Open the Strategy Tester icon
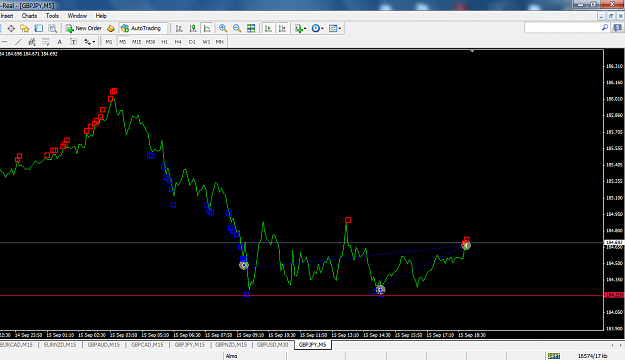Screen dimensions: 625x360 [52, 28]
